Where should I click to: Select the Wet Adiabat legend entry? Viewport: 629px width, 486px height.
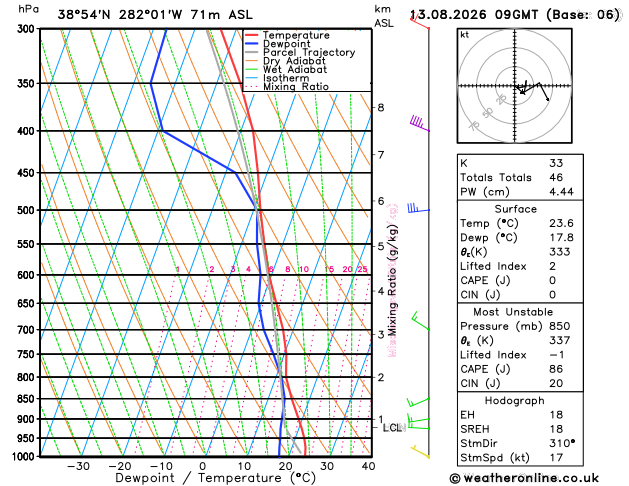[x=286, y=69]
